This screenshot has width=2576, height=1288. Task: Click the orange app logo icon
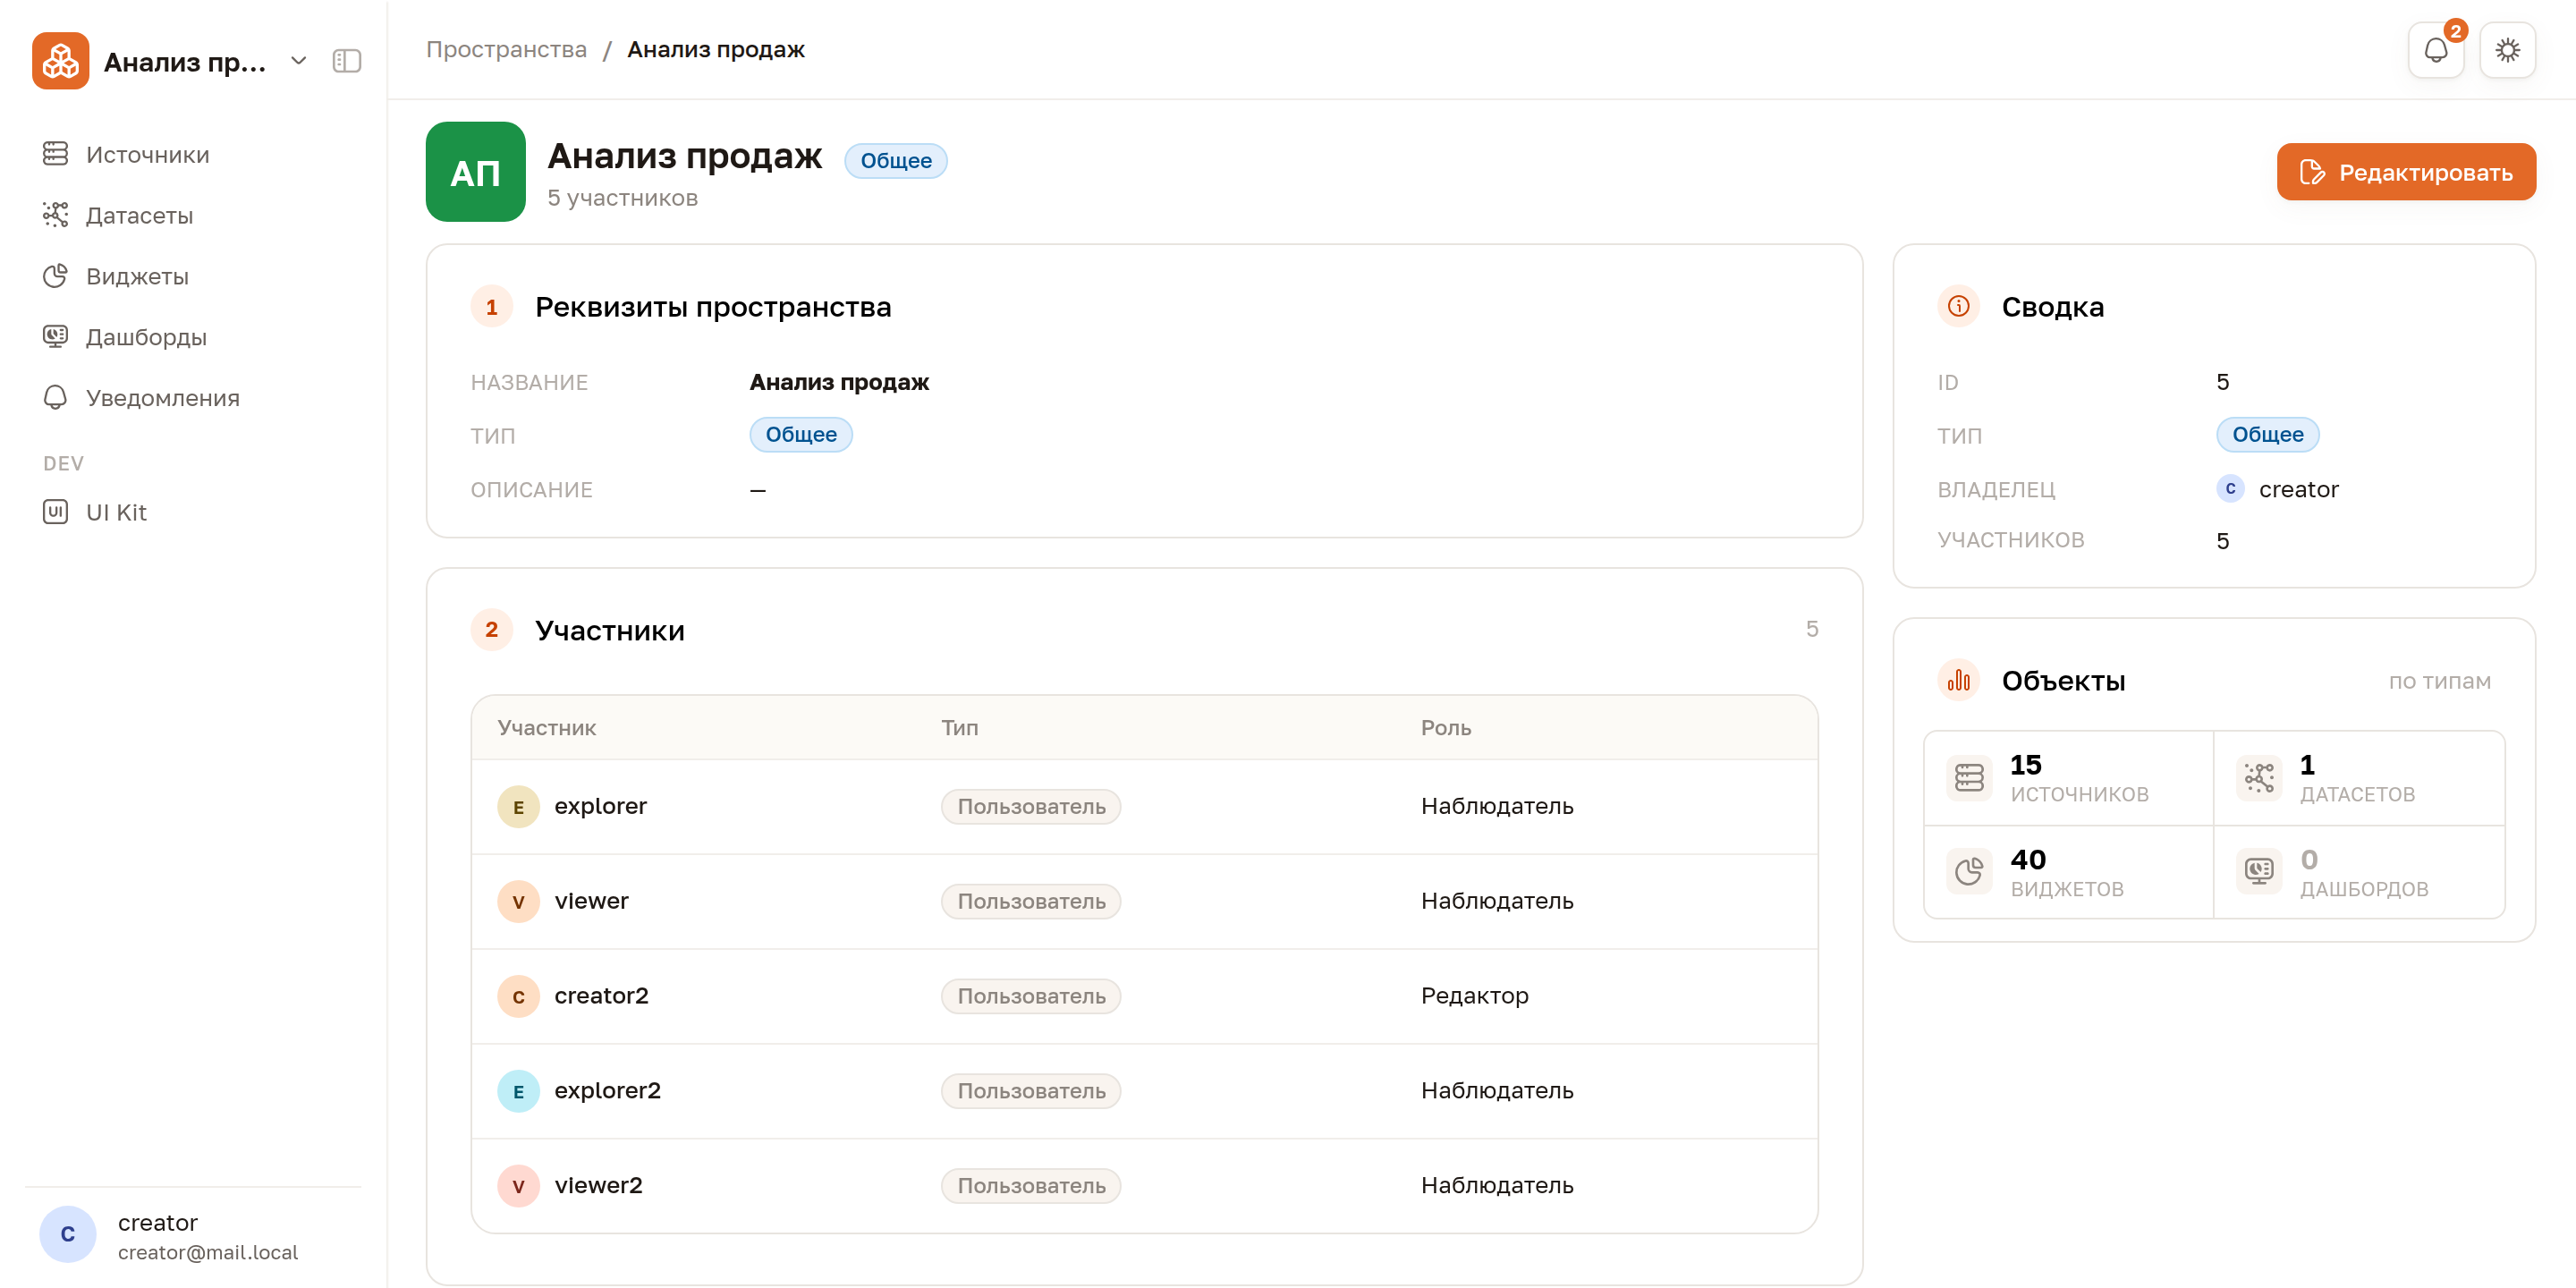coord(60,61)
